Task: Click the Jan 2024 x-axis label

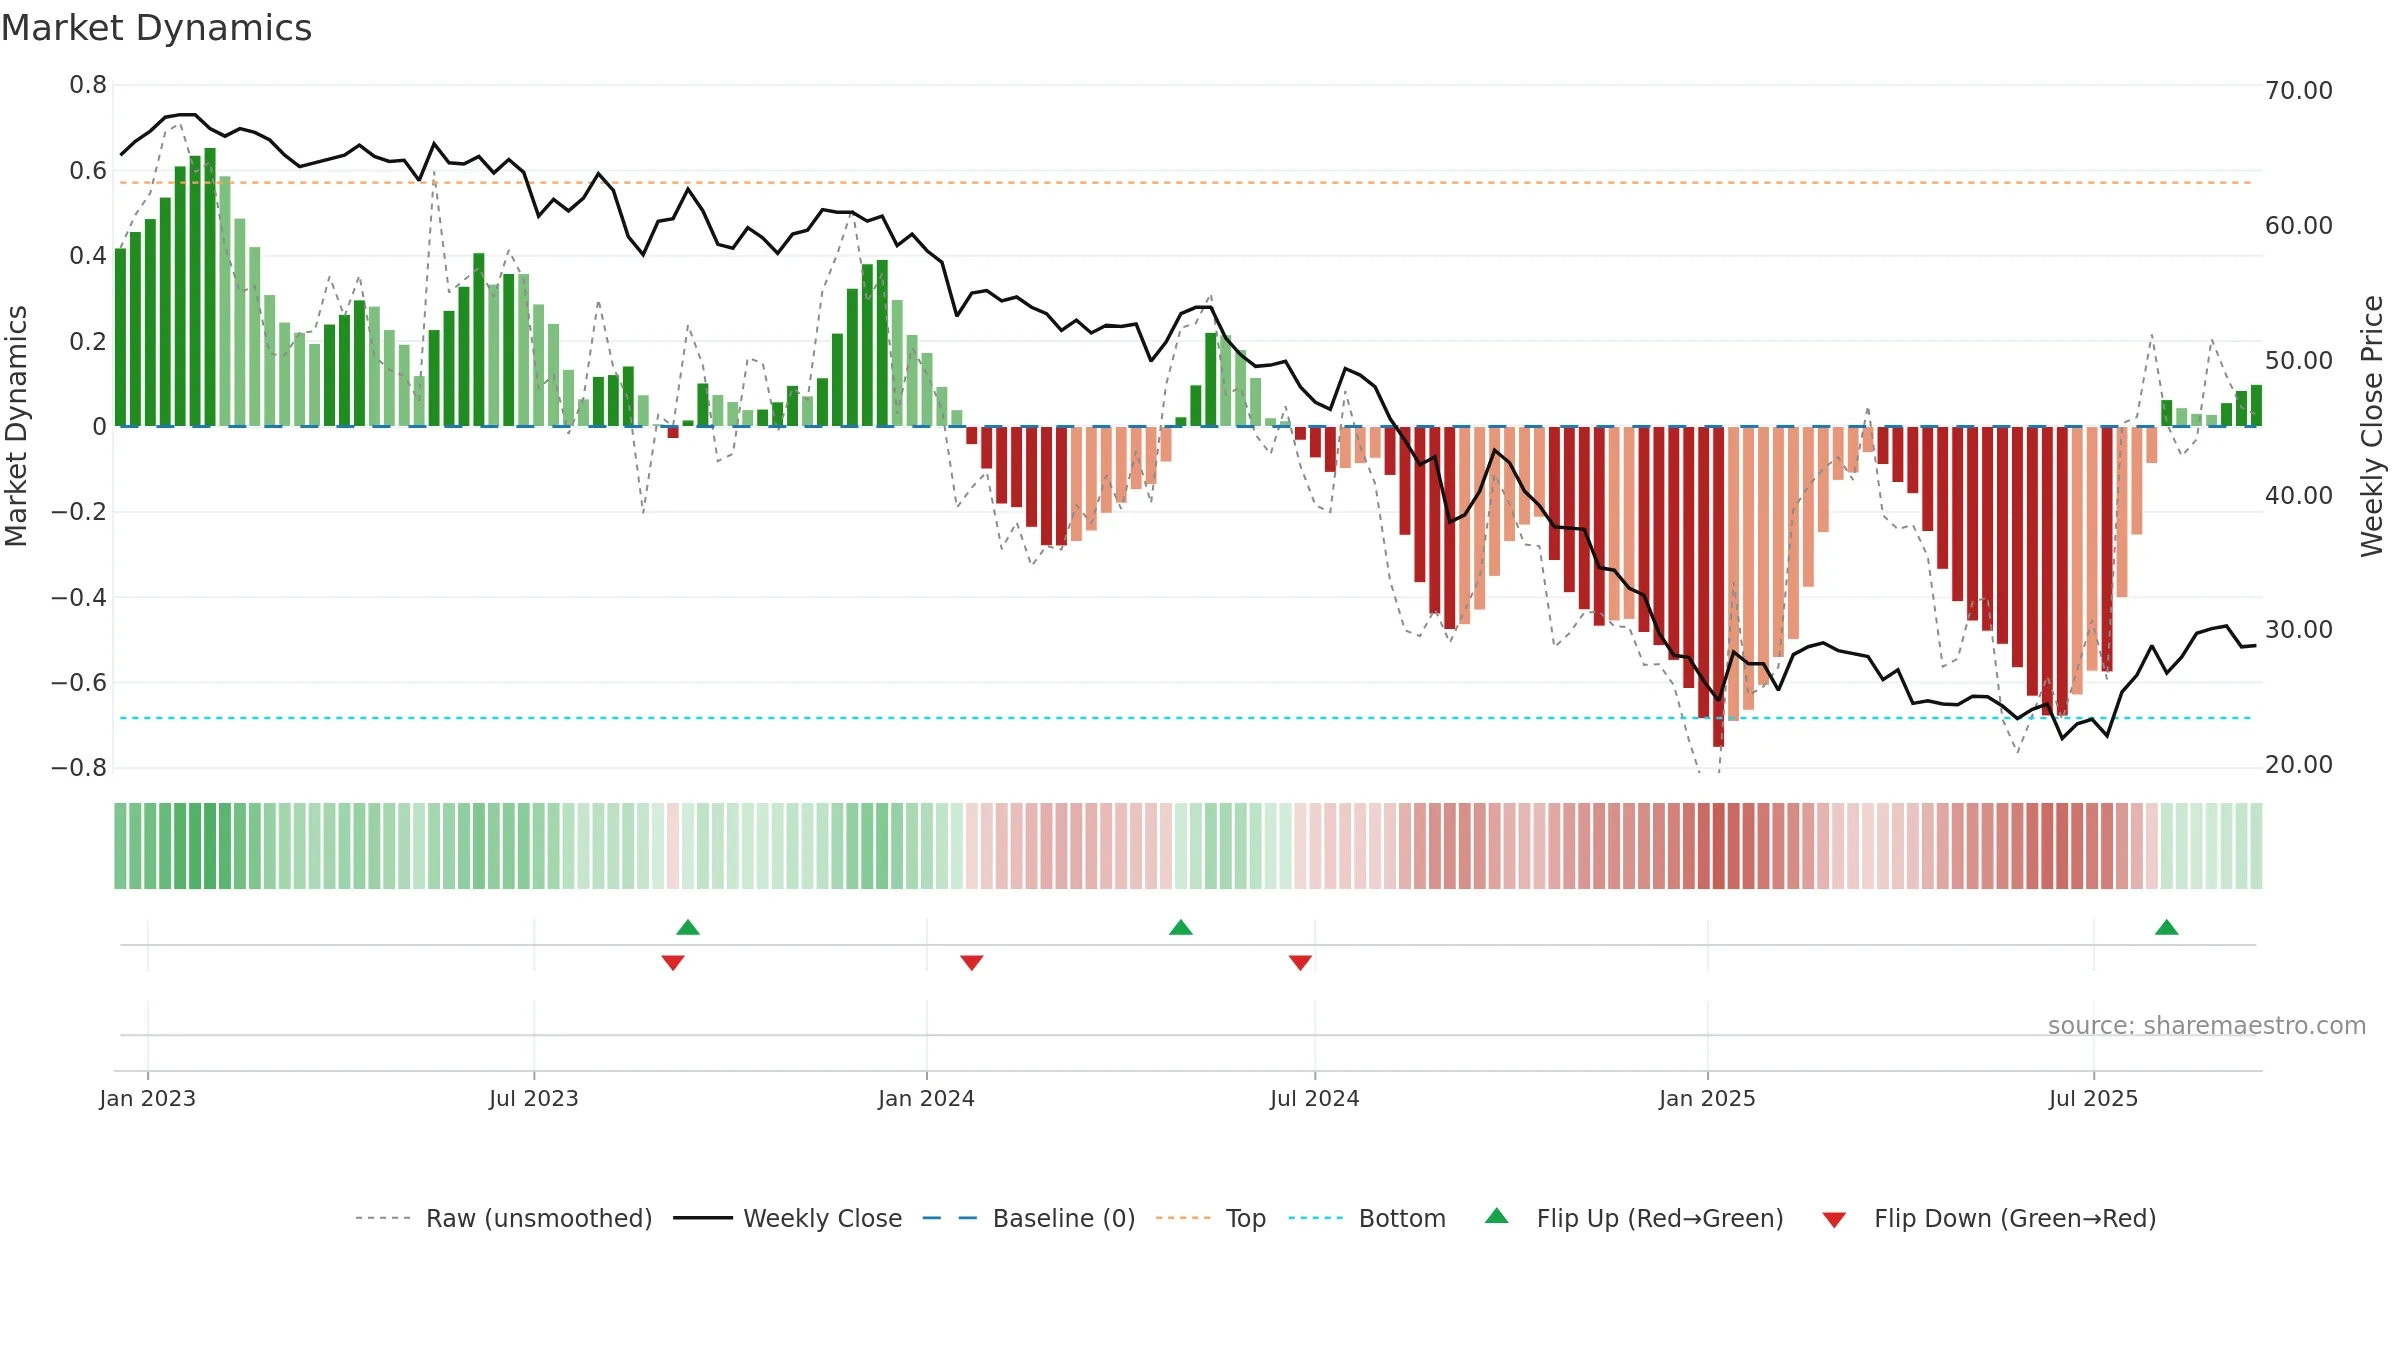Action: coord(927,1098)
